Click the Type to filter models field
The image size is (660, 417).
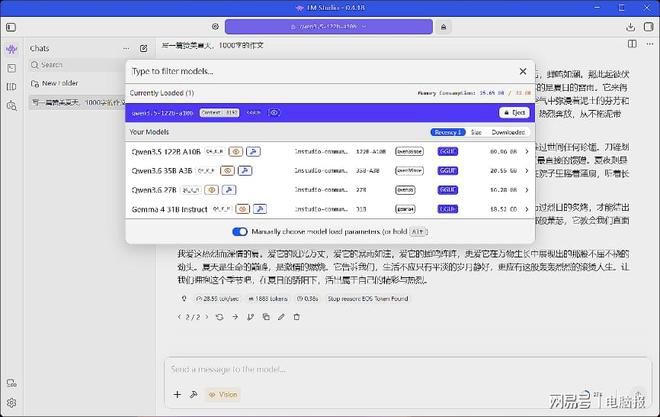point(320,72)
